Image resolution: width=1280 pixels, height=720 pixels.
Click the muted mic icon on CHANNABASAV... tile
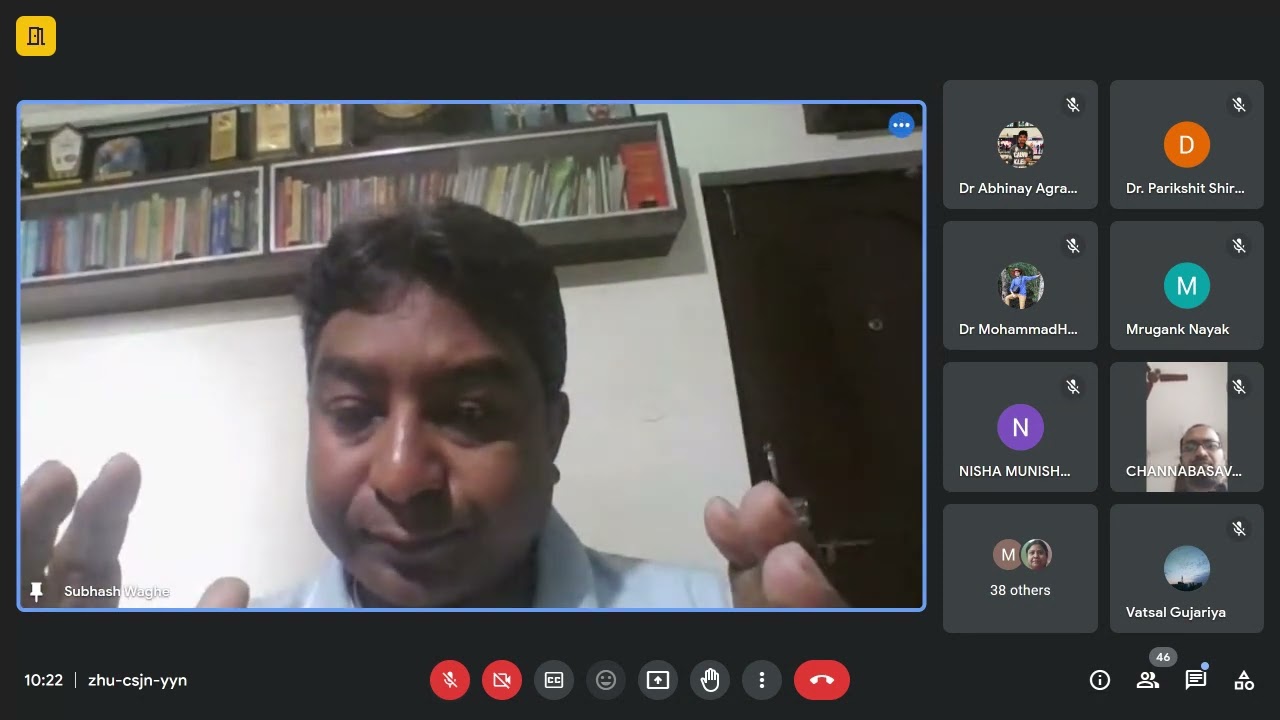tap(1239, 386)
